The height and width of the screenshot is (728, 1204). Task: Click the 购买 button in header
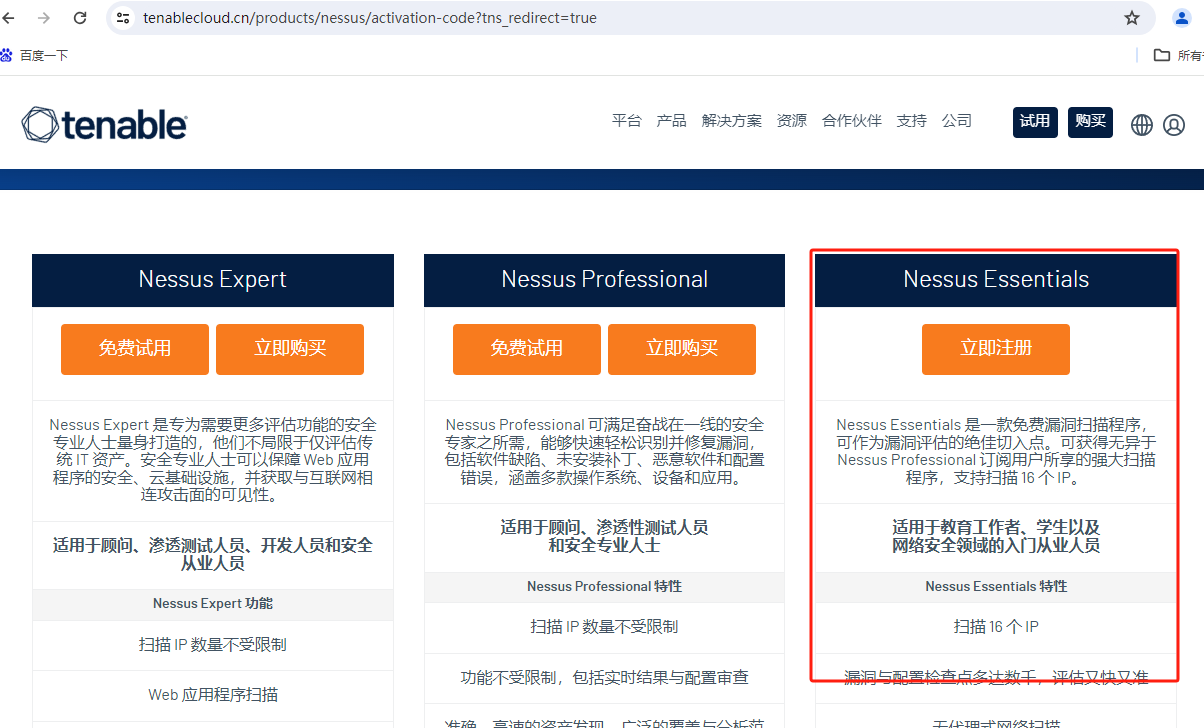click(x=1090, y=121)
